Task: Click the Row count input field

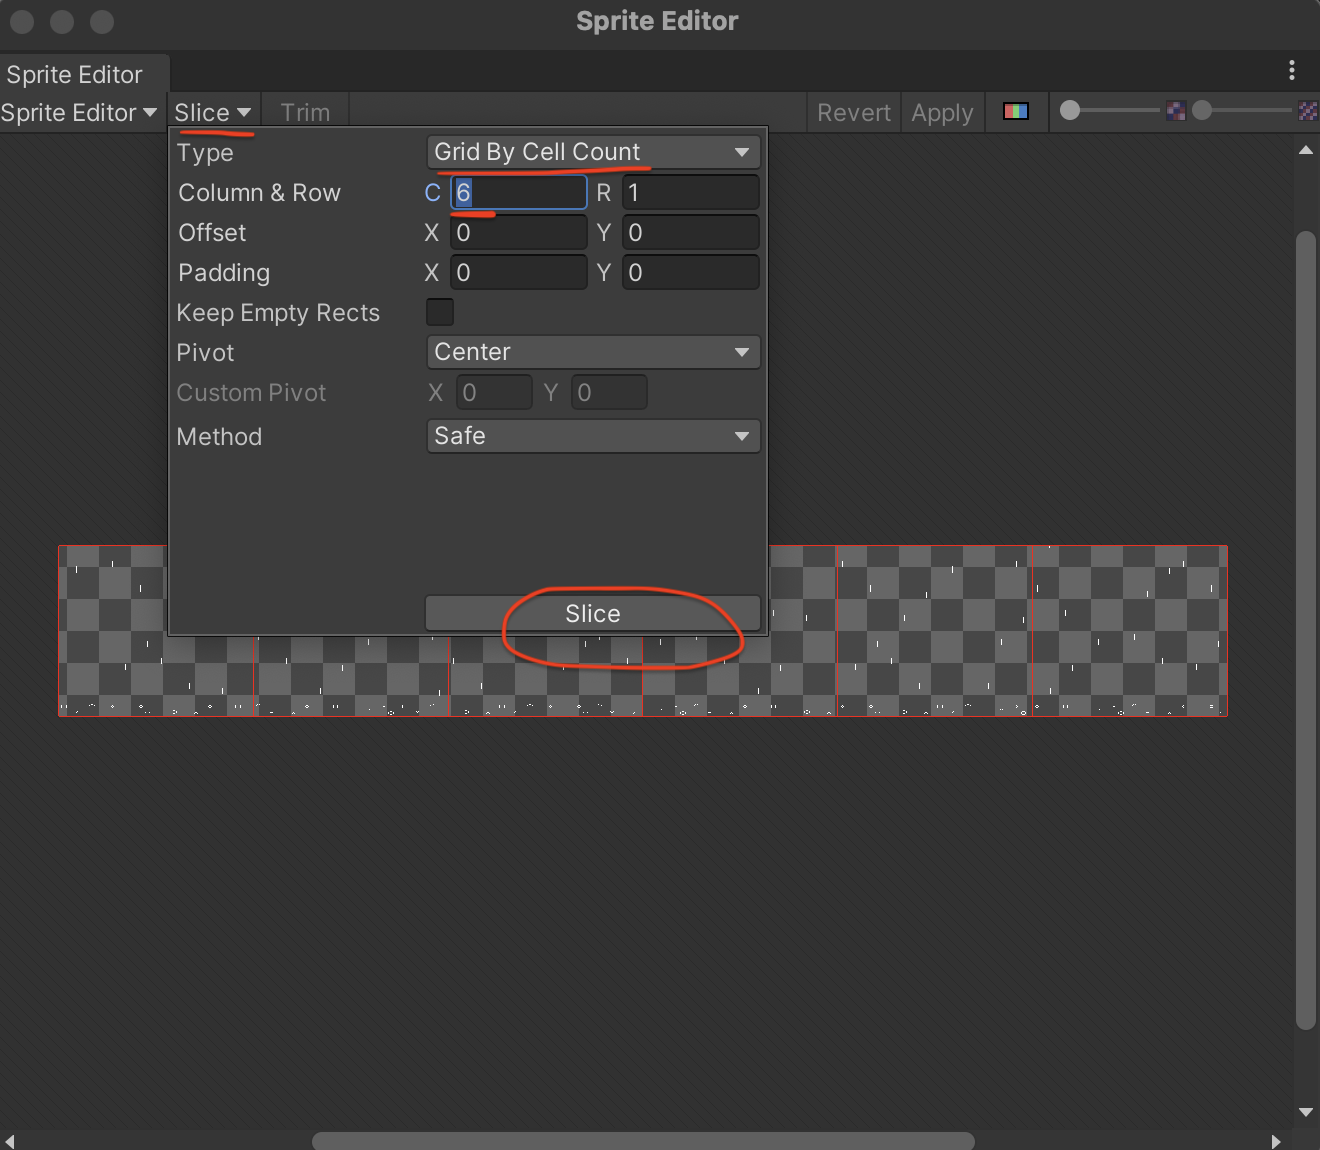Action: (691, 192)
